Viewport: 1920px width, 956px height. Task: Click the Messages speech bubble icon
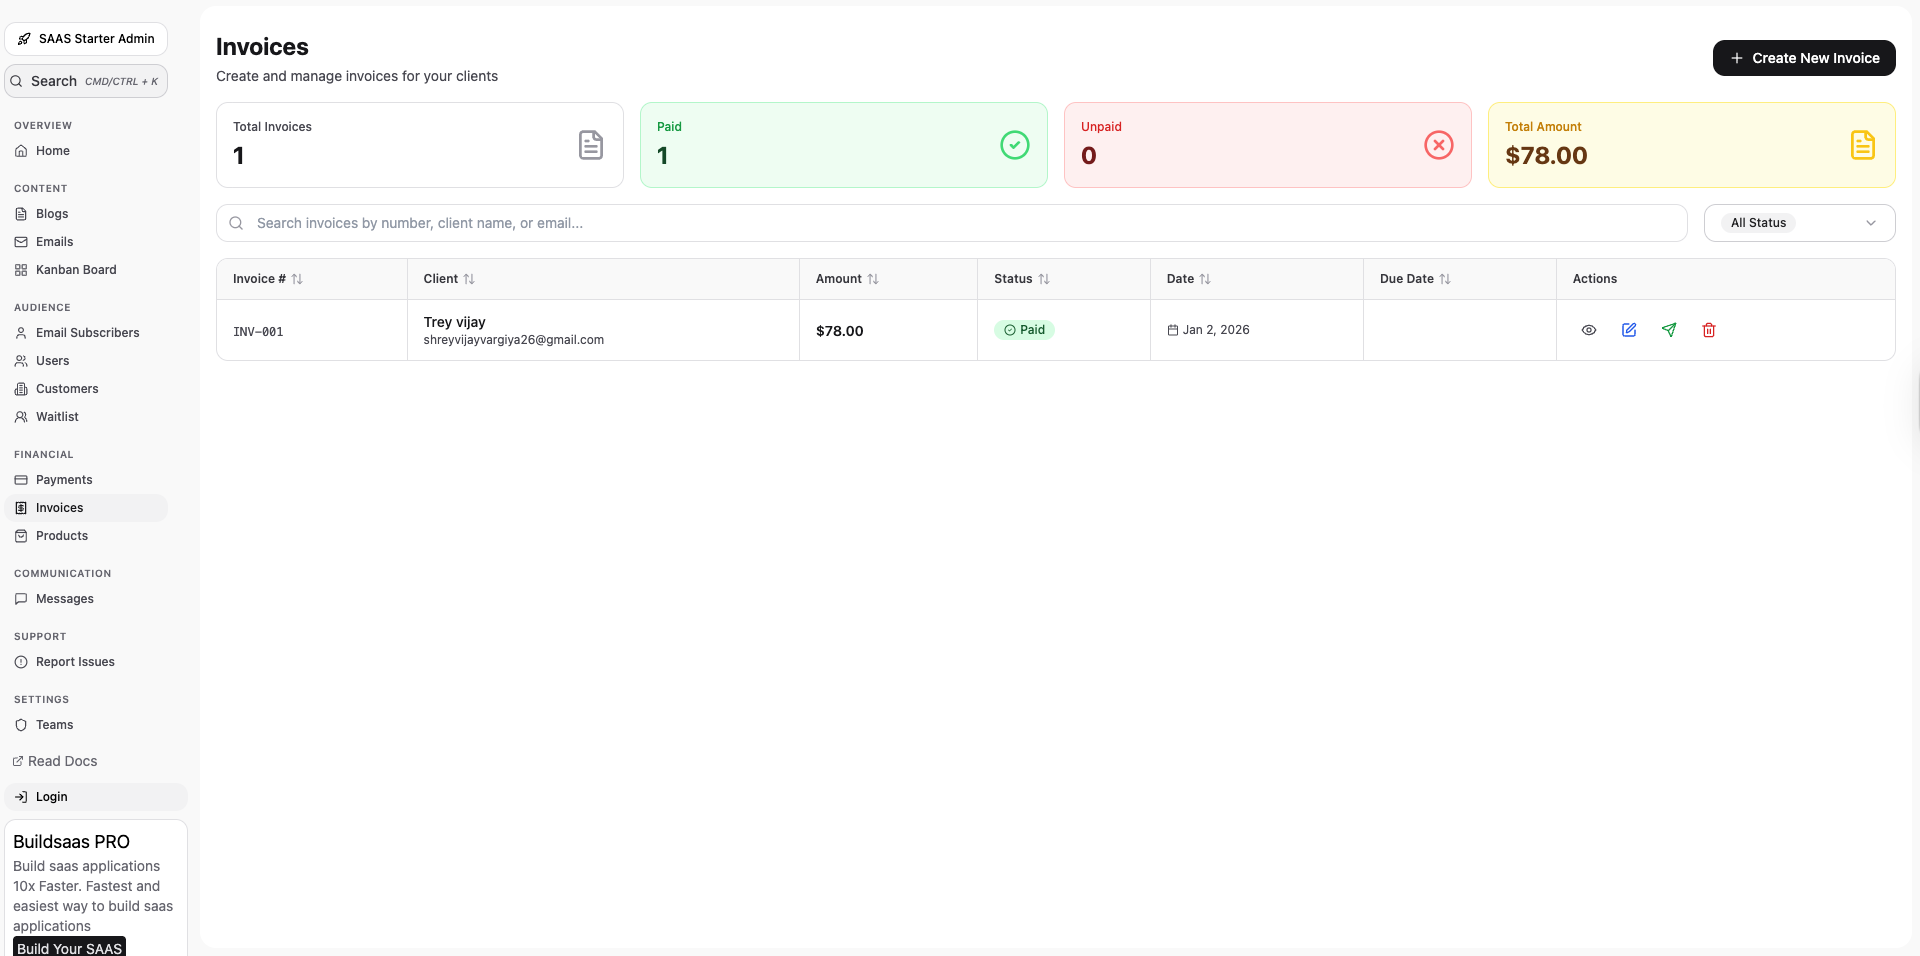(x=21, y=599)
